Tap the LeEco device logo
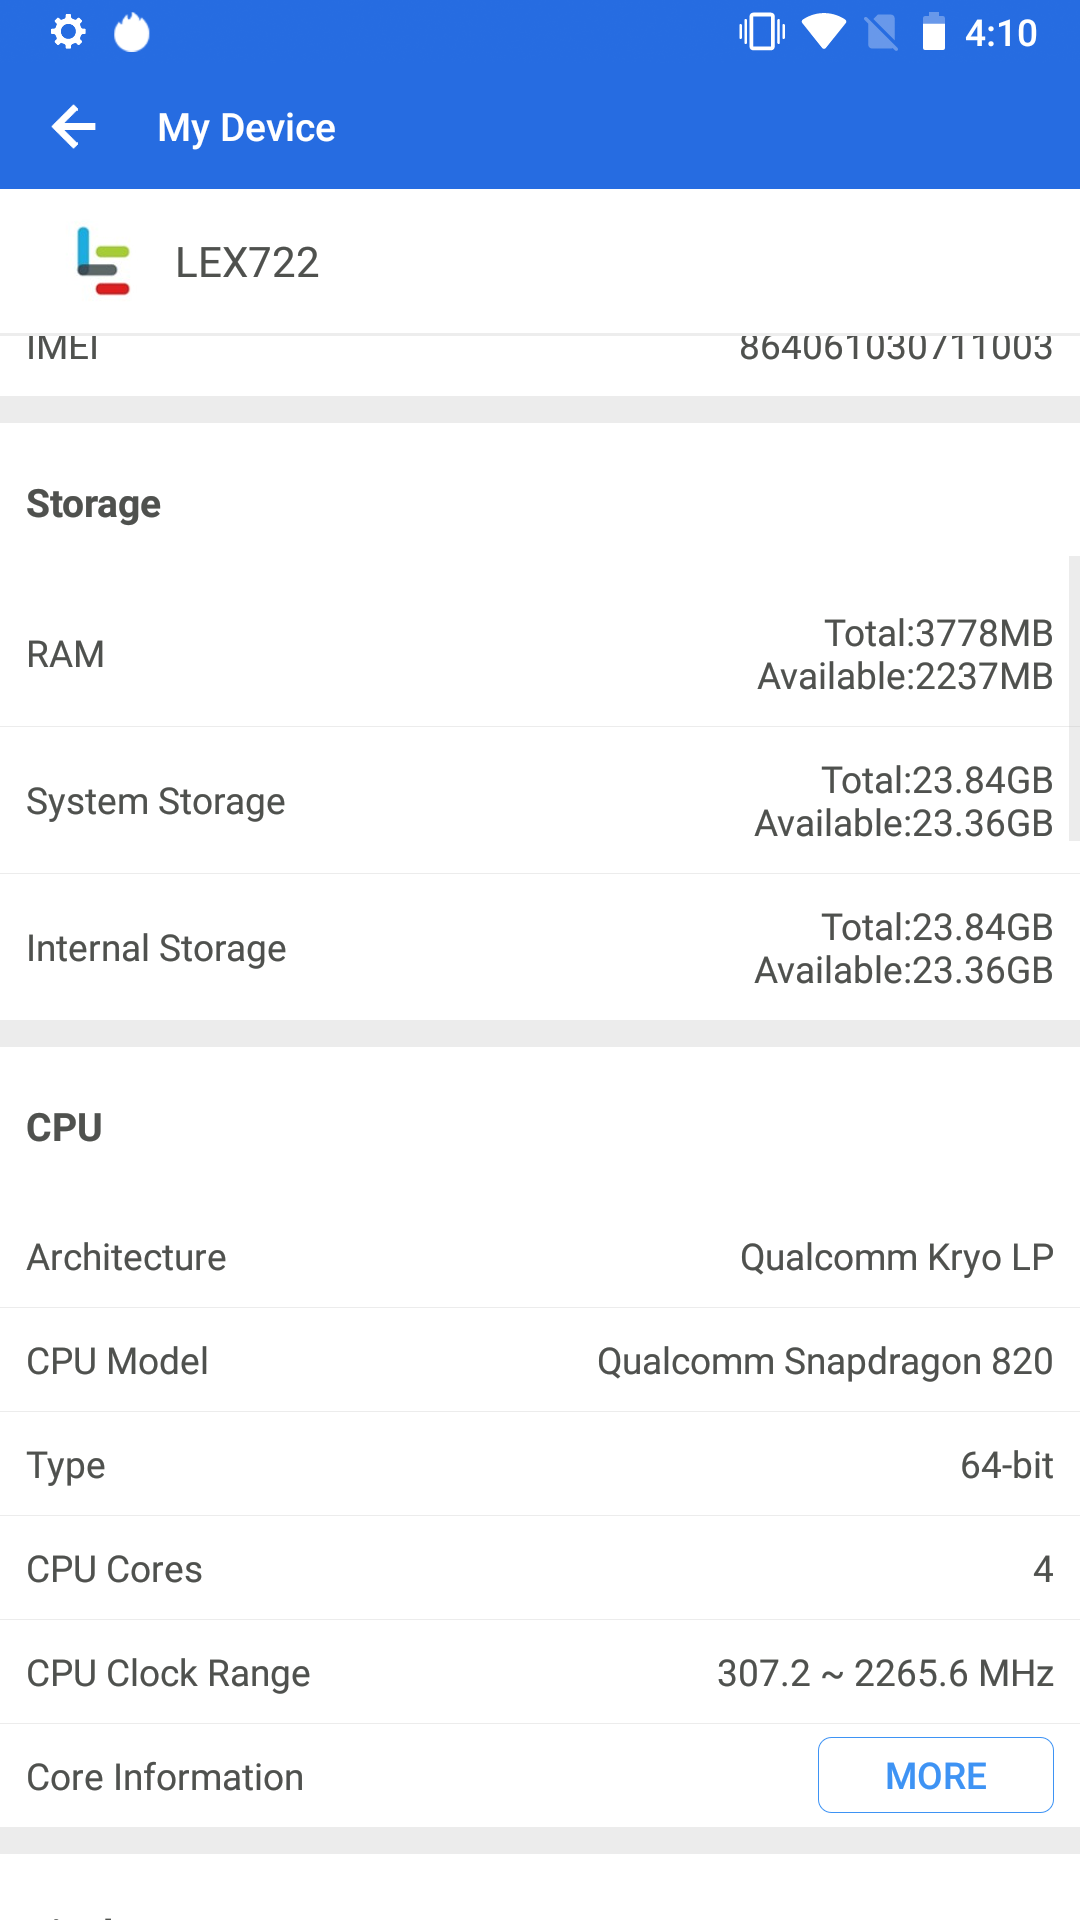The width and height of the screenshot is (1080, 1920). pyautogui.click(x=103, y=262)
